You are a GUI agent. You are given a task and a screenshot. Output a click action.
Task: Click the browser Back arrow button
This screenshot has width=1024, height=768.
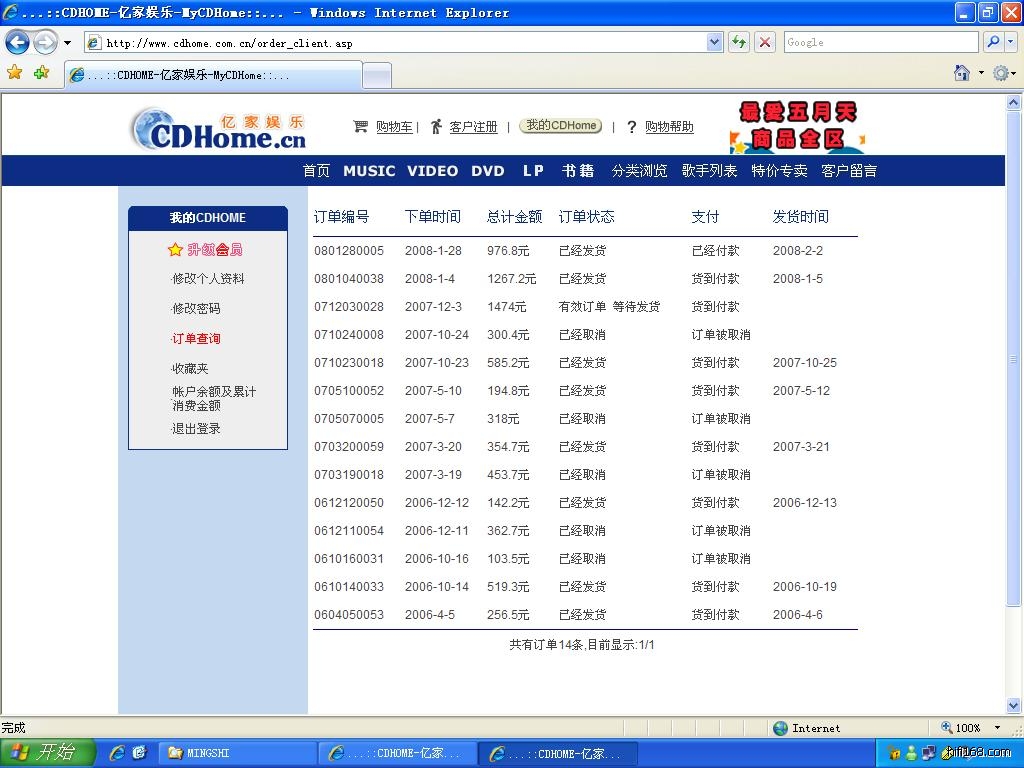17,42
